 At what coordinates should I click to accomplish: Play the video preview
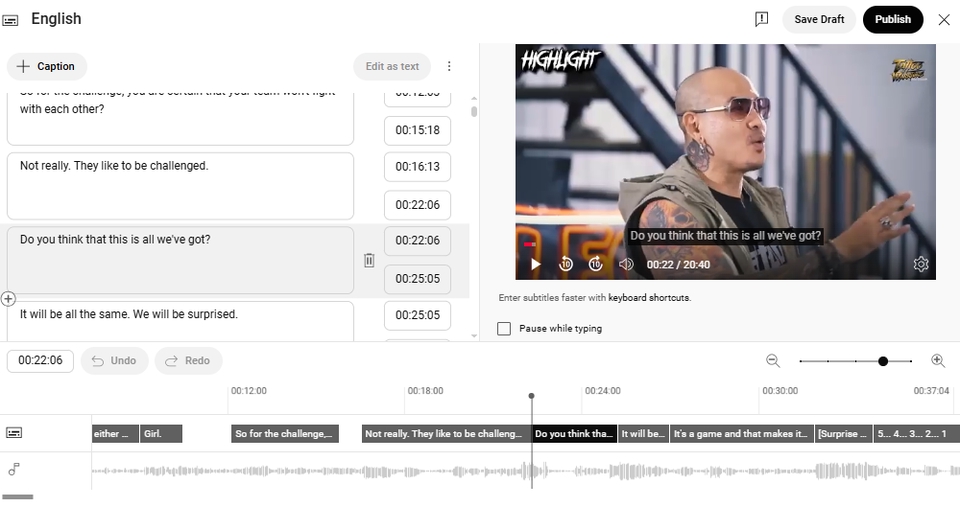[x=535, y=264]
